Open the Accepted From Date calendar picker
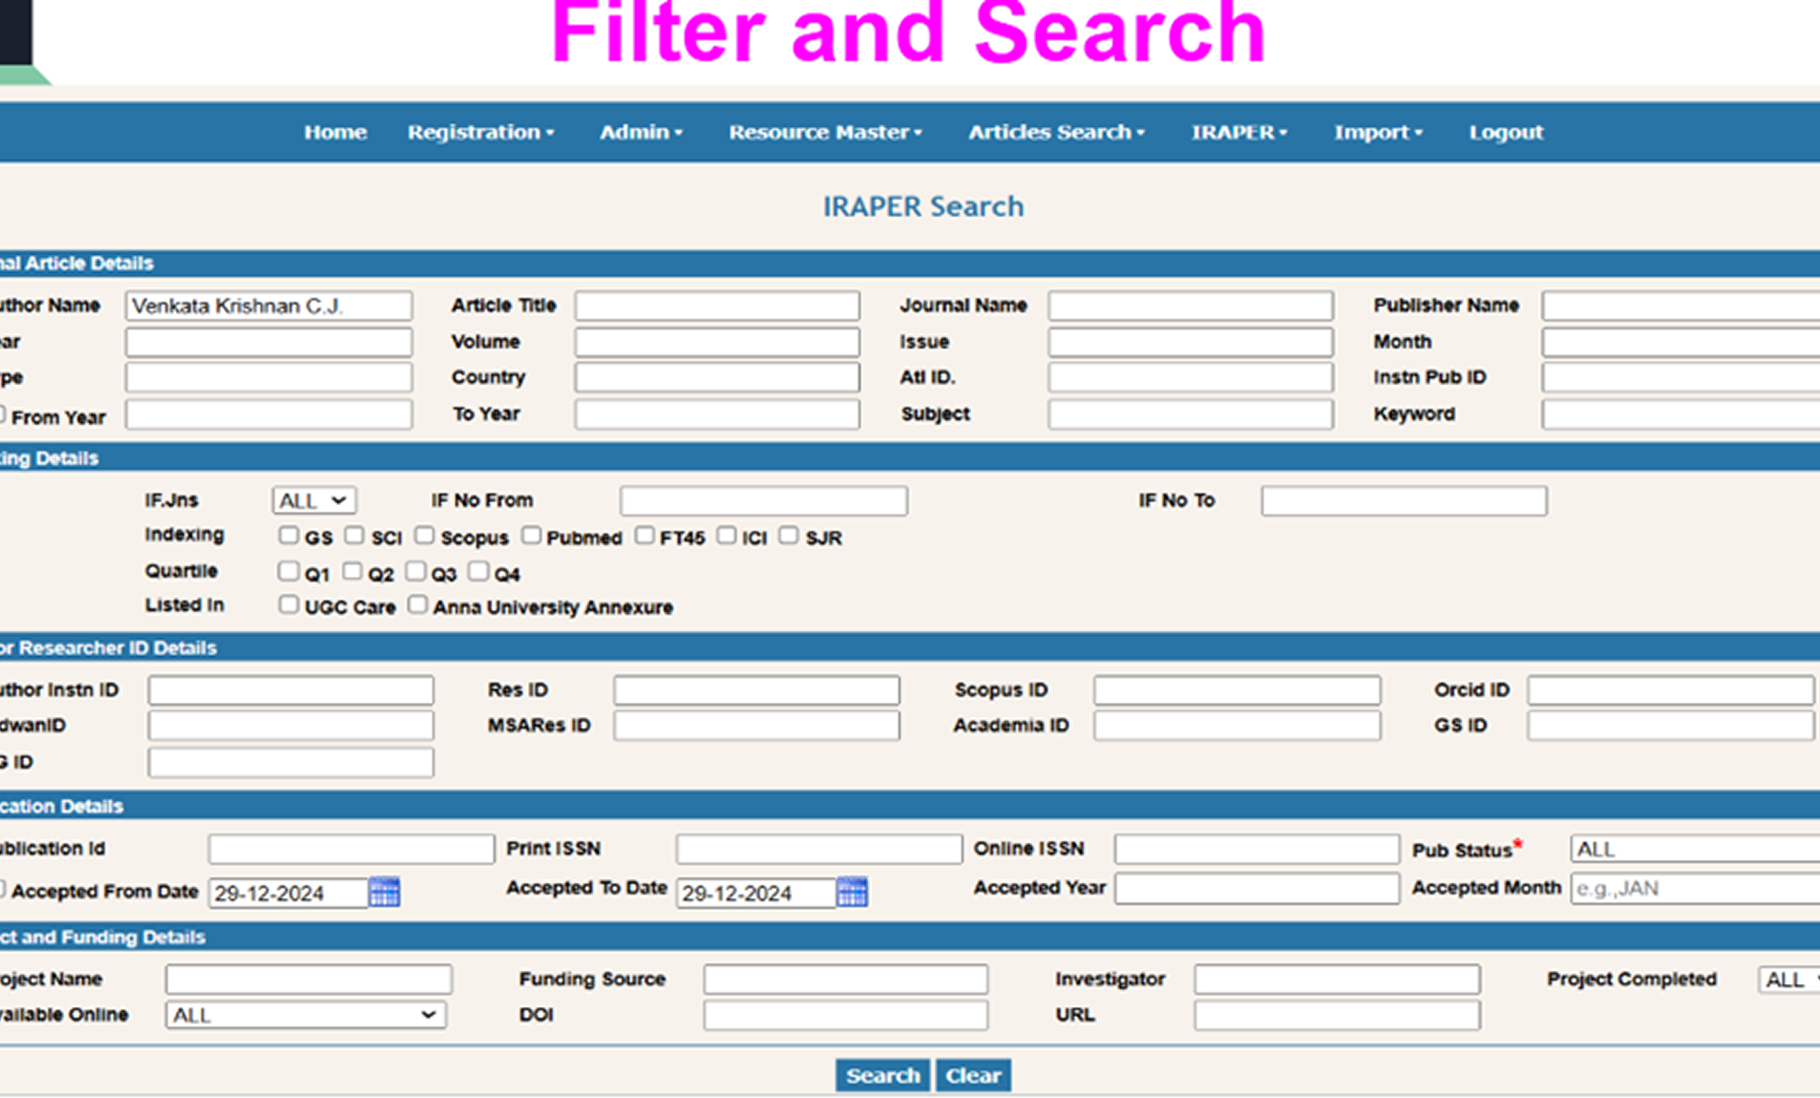Screen dimensions: 1820x1098 click(x=384, y=892)
